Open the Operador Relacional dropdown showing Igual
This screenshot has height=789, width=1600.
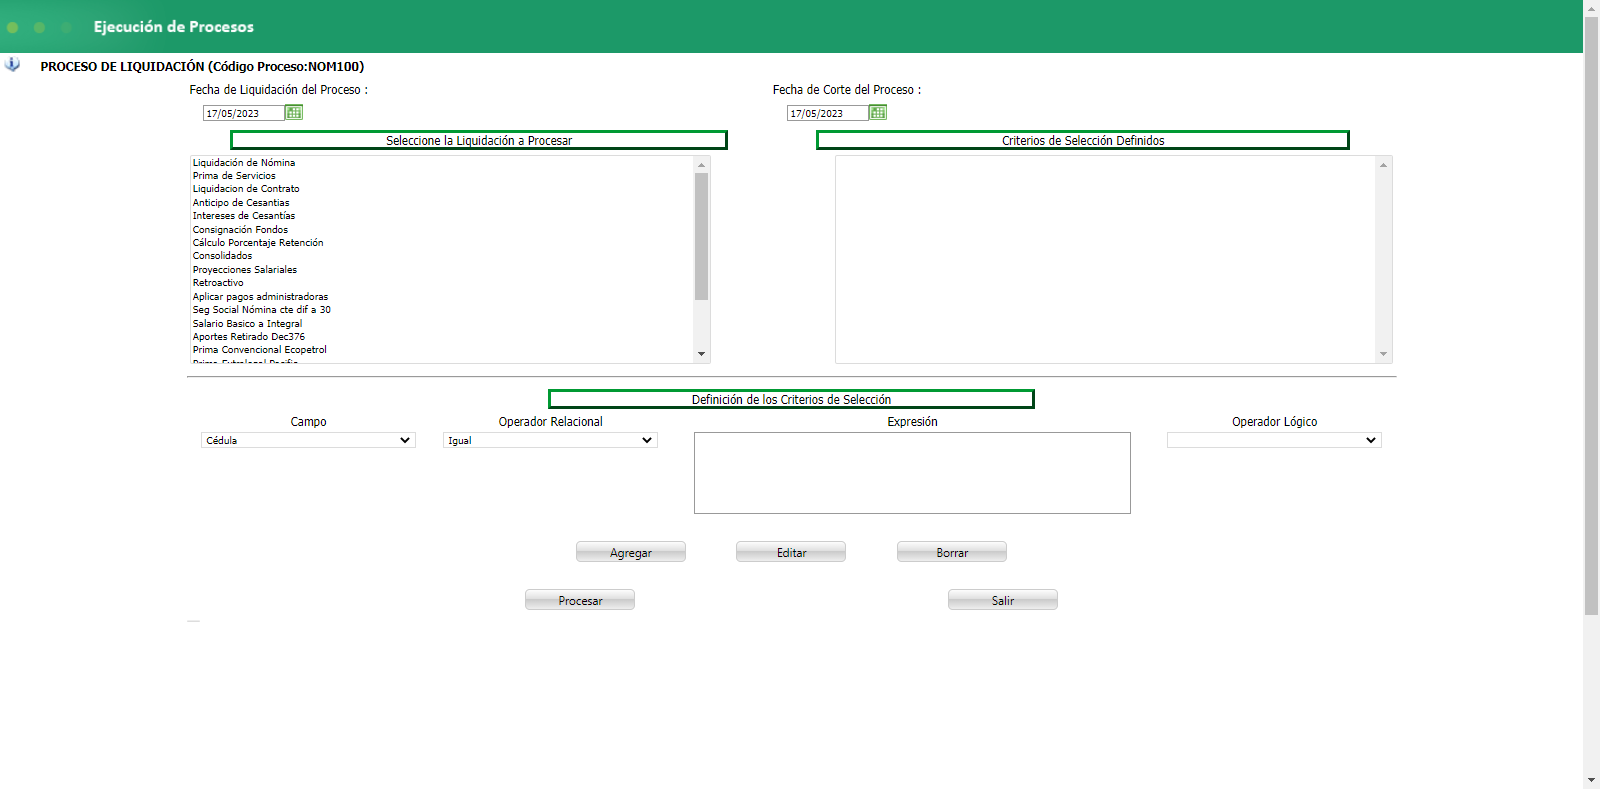pyautogui.click(x=550, y=440)
